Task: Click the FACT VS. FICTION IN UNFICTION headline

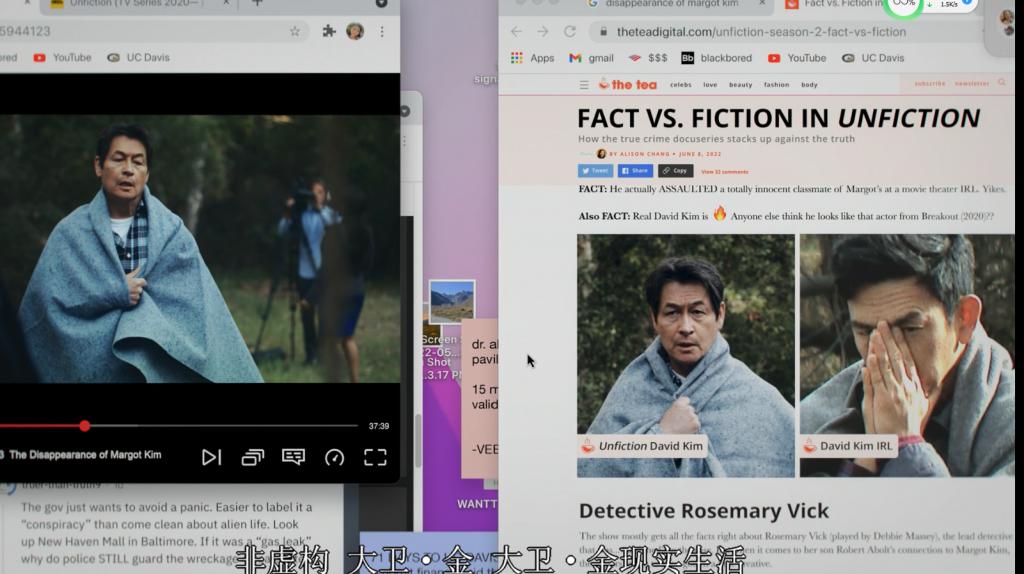Action: pyautogui.click(x=778, y=118)
